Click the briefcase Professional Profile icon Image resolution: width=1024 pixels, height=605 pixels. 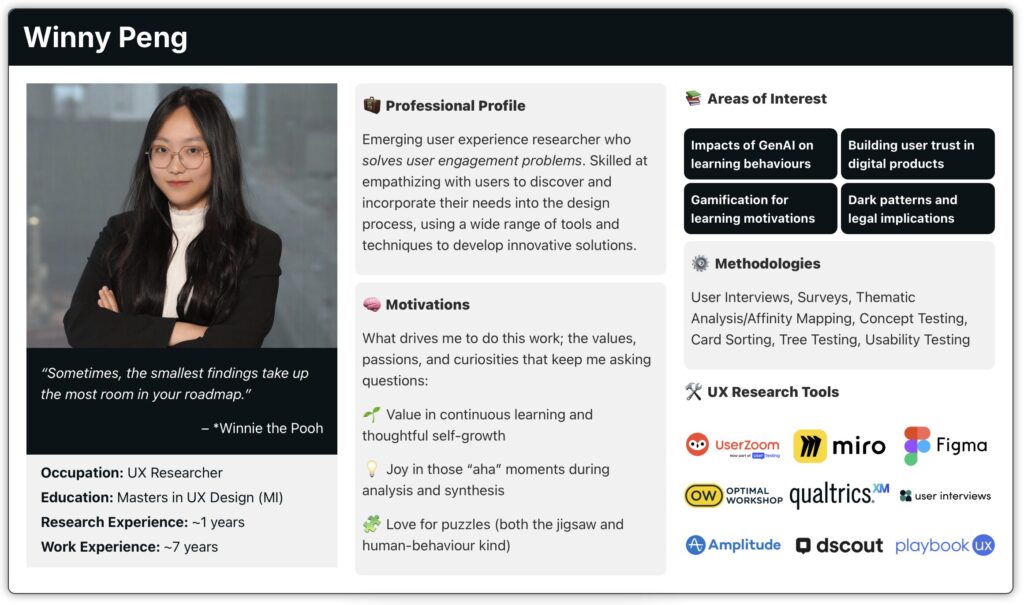coord(370,105)
